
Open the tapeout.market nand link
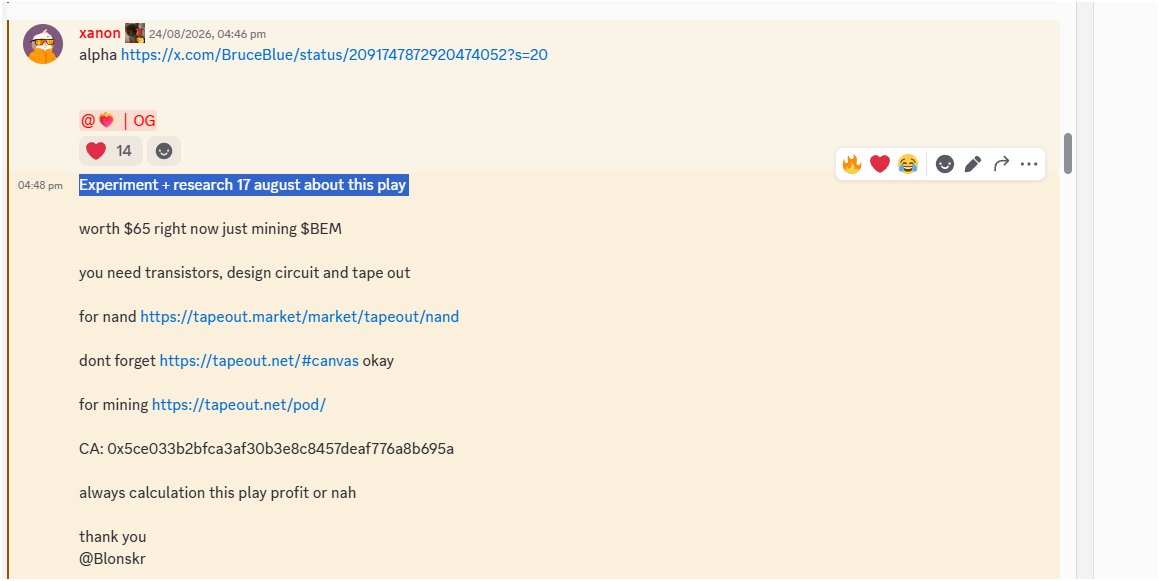point(299,316)
